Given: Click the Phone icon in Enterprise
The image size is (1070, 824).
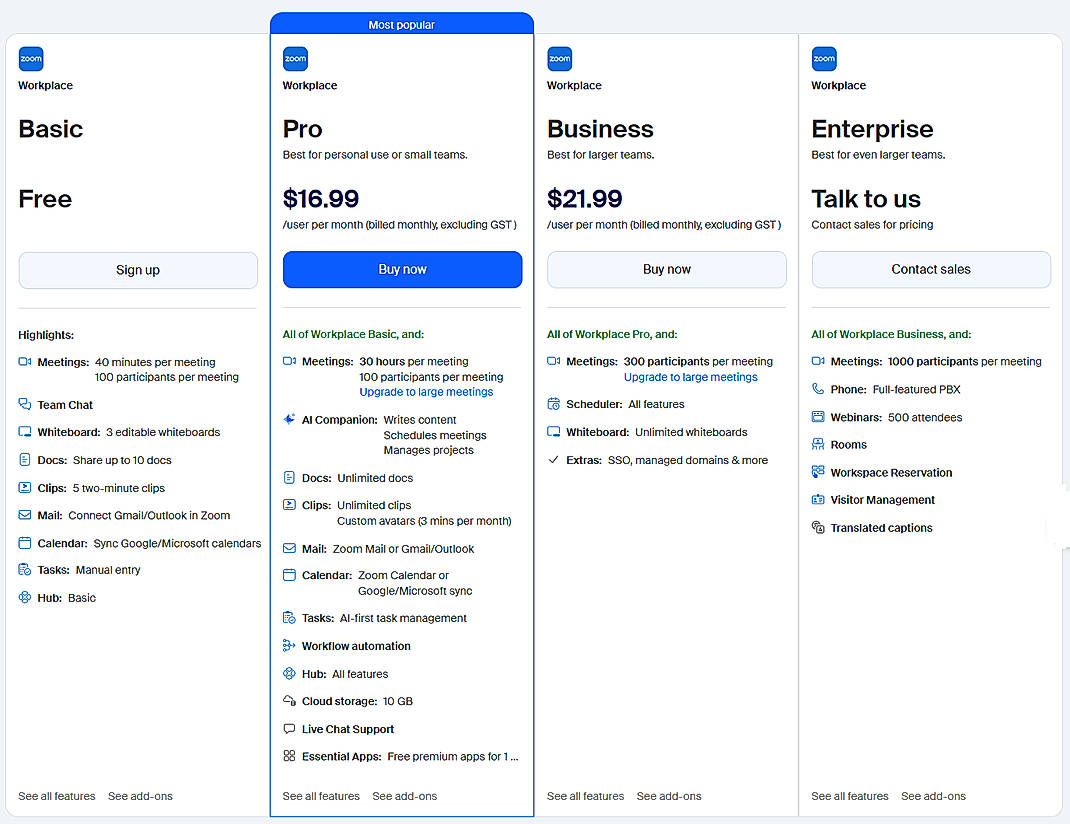Looking at the screenshot, I should [818, 389].
